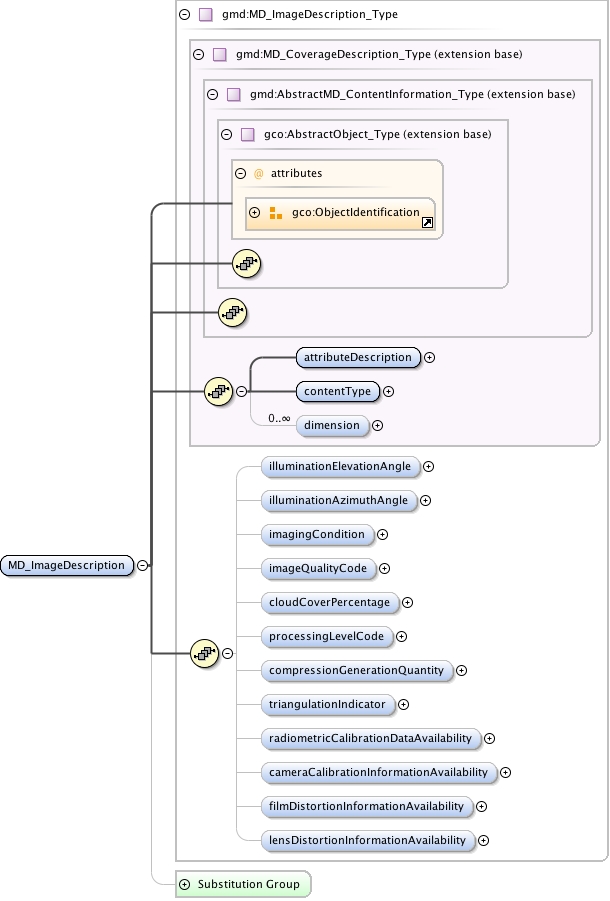Expand the triangulationIndicator element

coord(403,704)
